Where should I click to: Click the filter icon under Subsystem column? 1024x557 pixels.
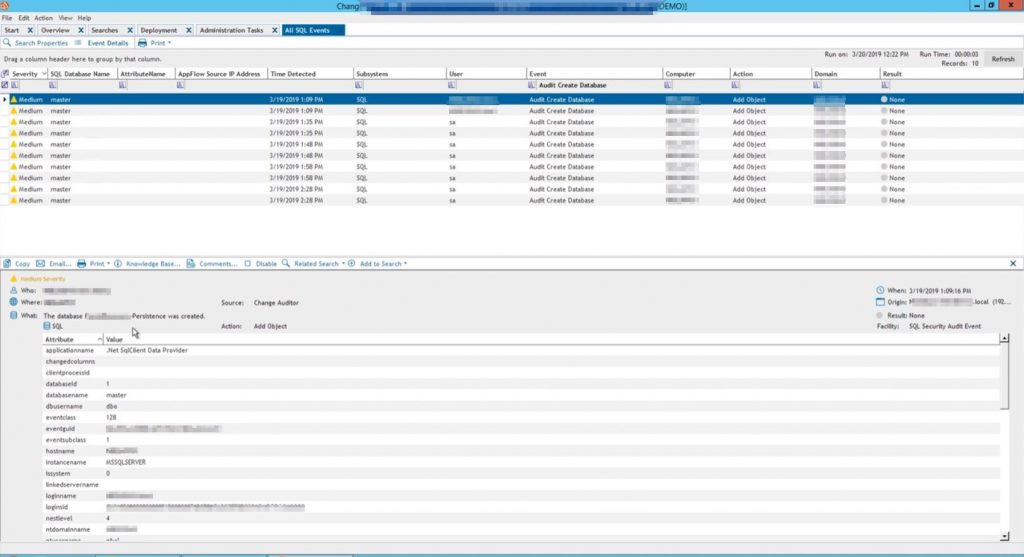pyautogui.click(x=359, y=85)
